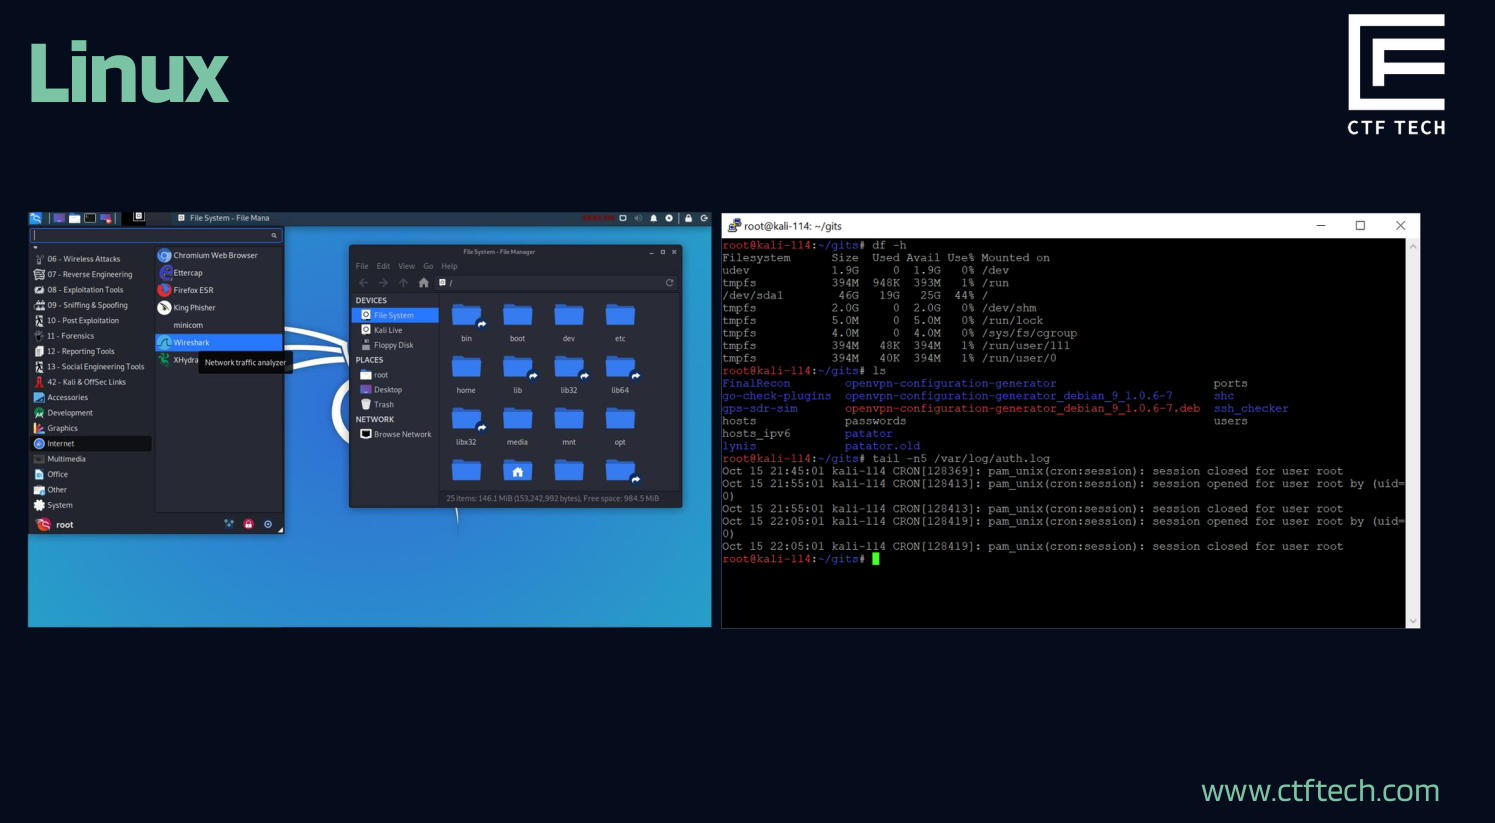Open 13 - Social Engineering Tools category

pos(89,367)
